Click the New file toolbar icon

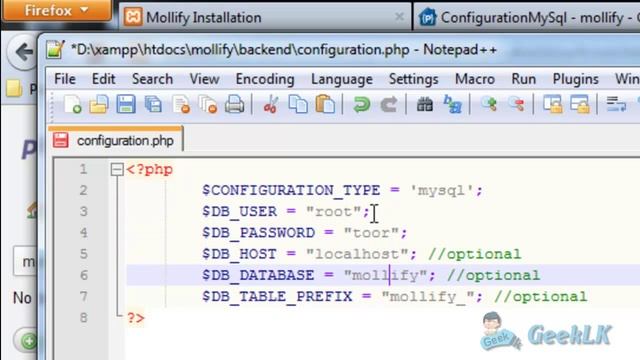(73, 105)
